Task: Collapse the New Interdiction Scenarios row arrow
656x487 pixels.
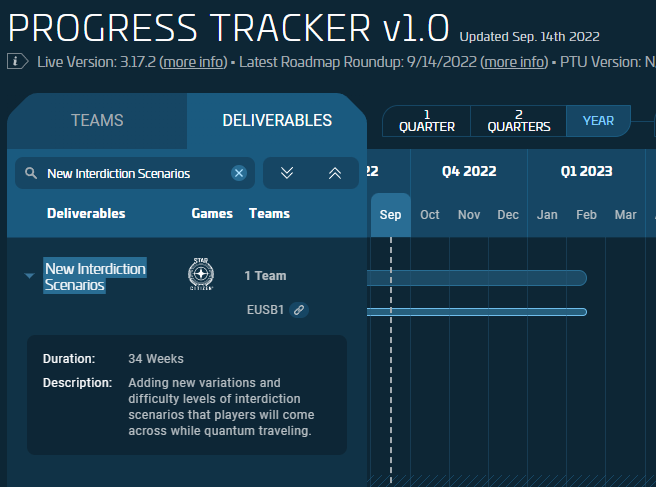Action: [29, 276]
